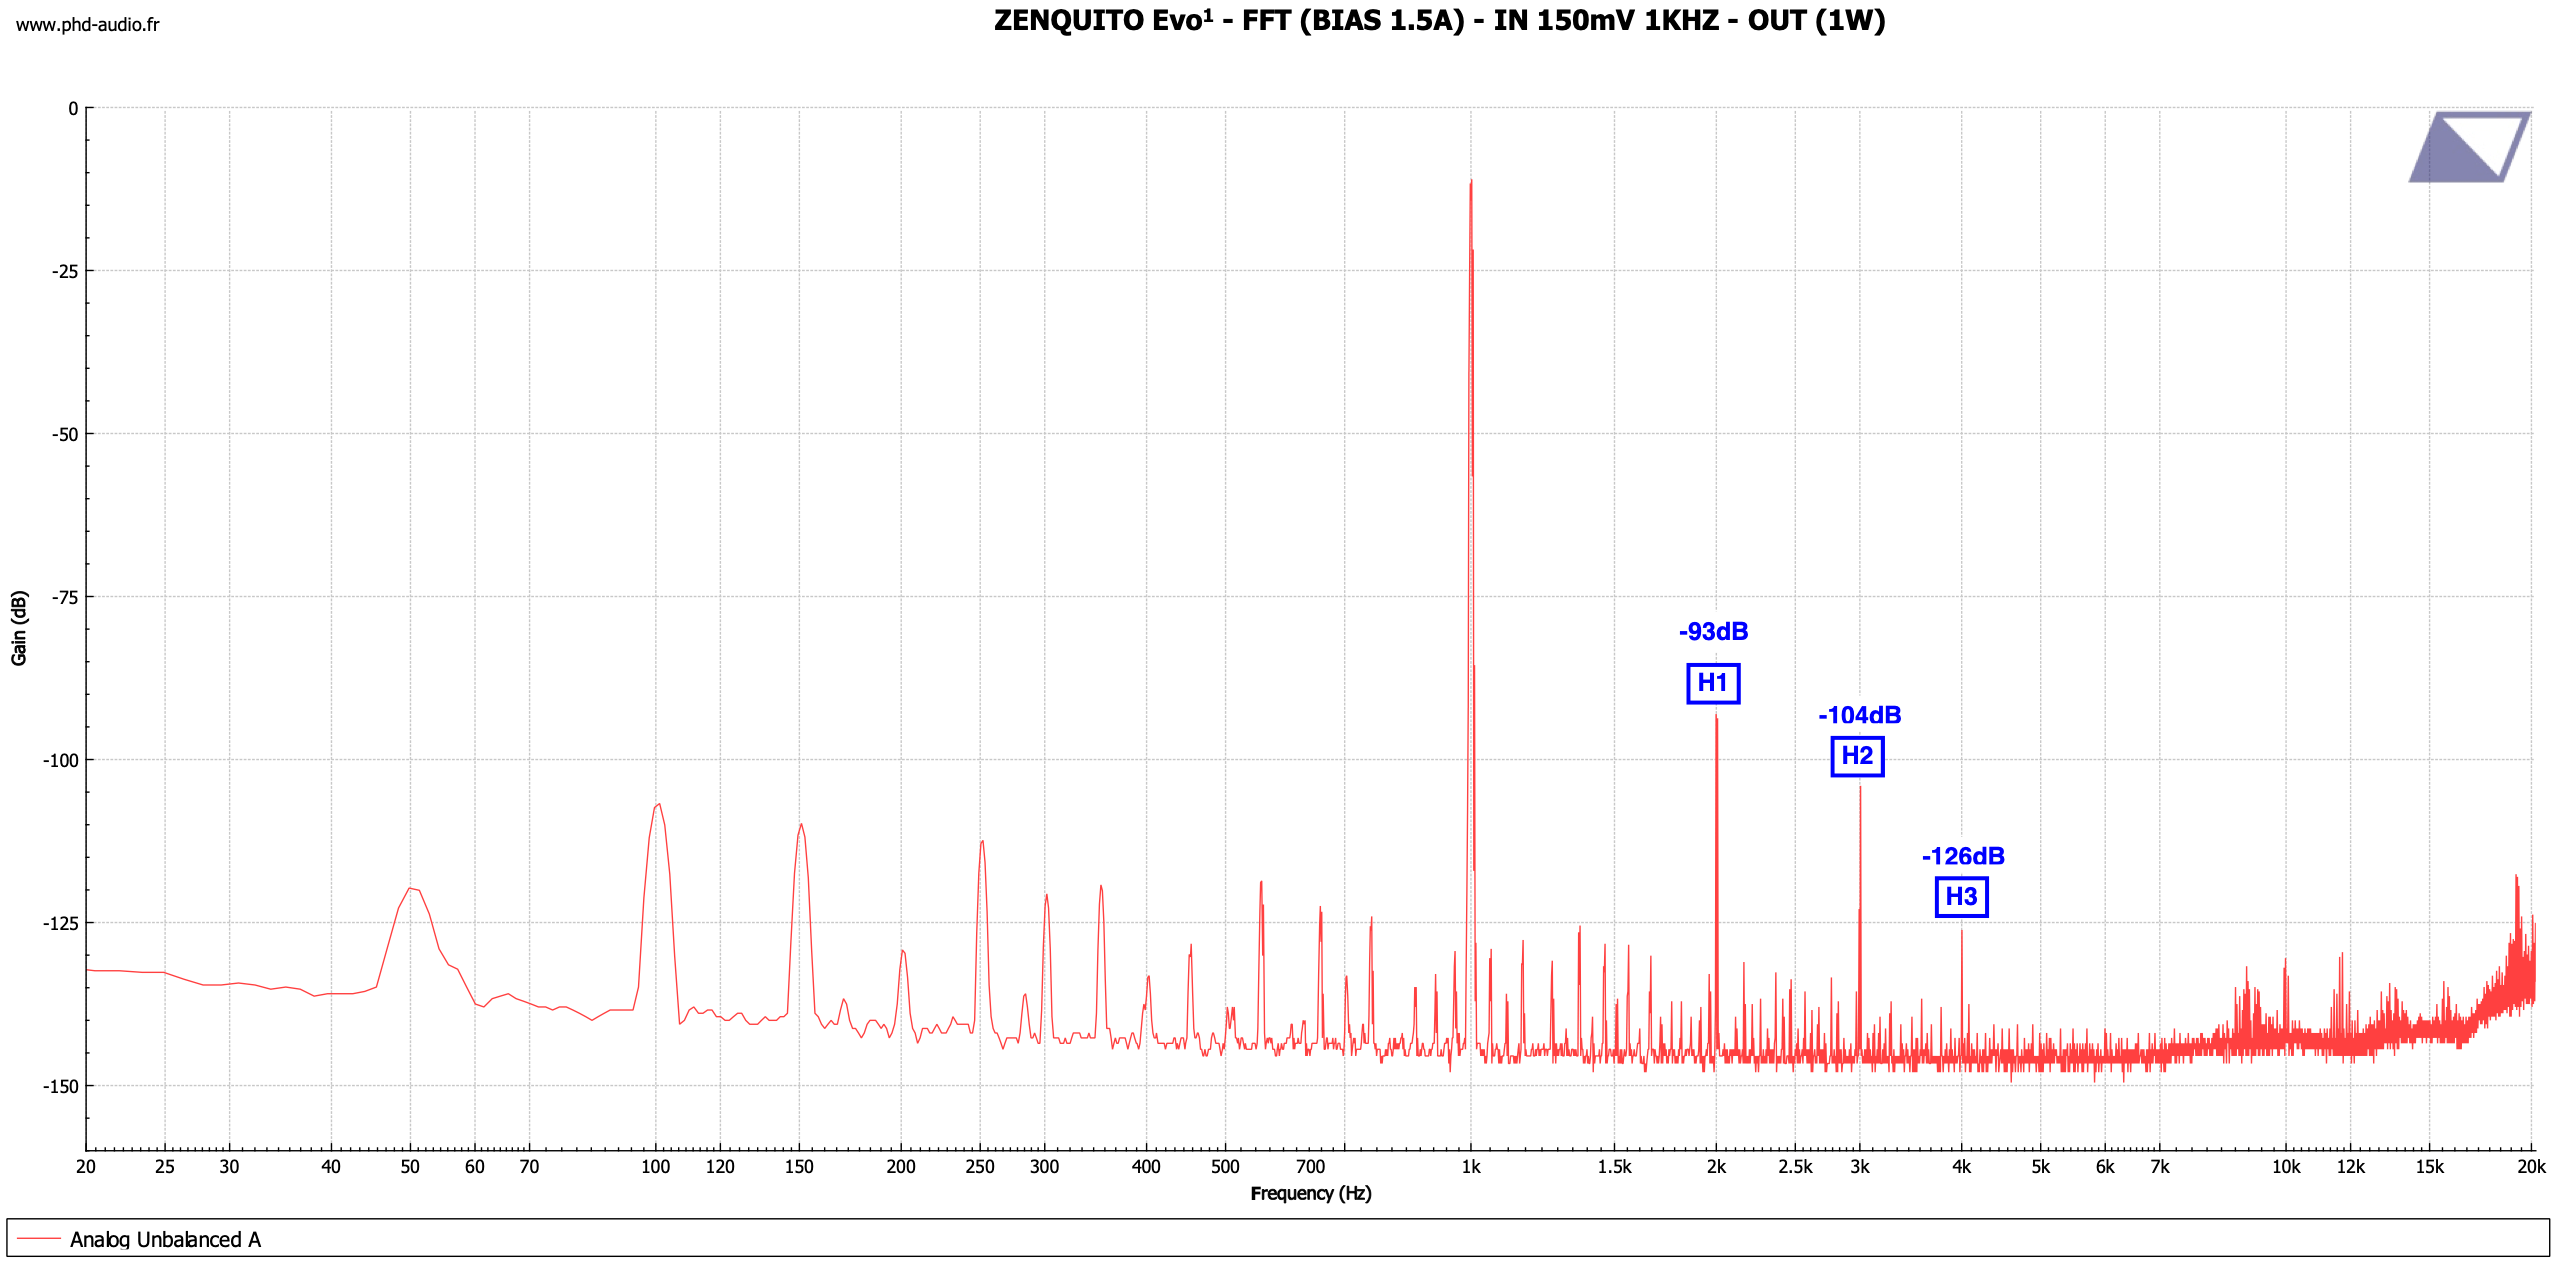The image size is (2556, 1263).
Task: Click the -126dB annotation label
Action: click(x=1963, y=857)
